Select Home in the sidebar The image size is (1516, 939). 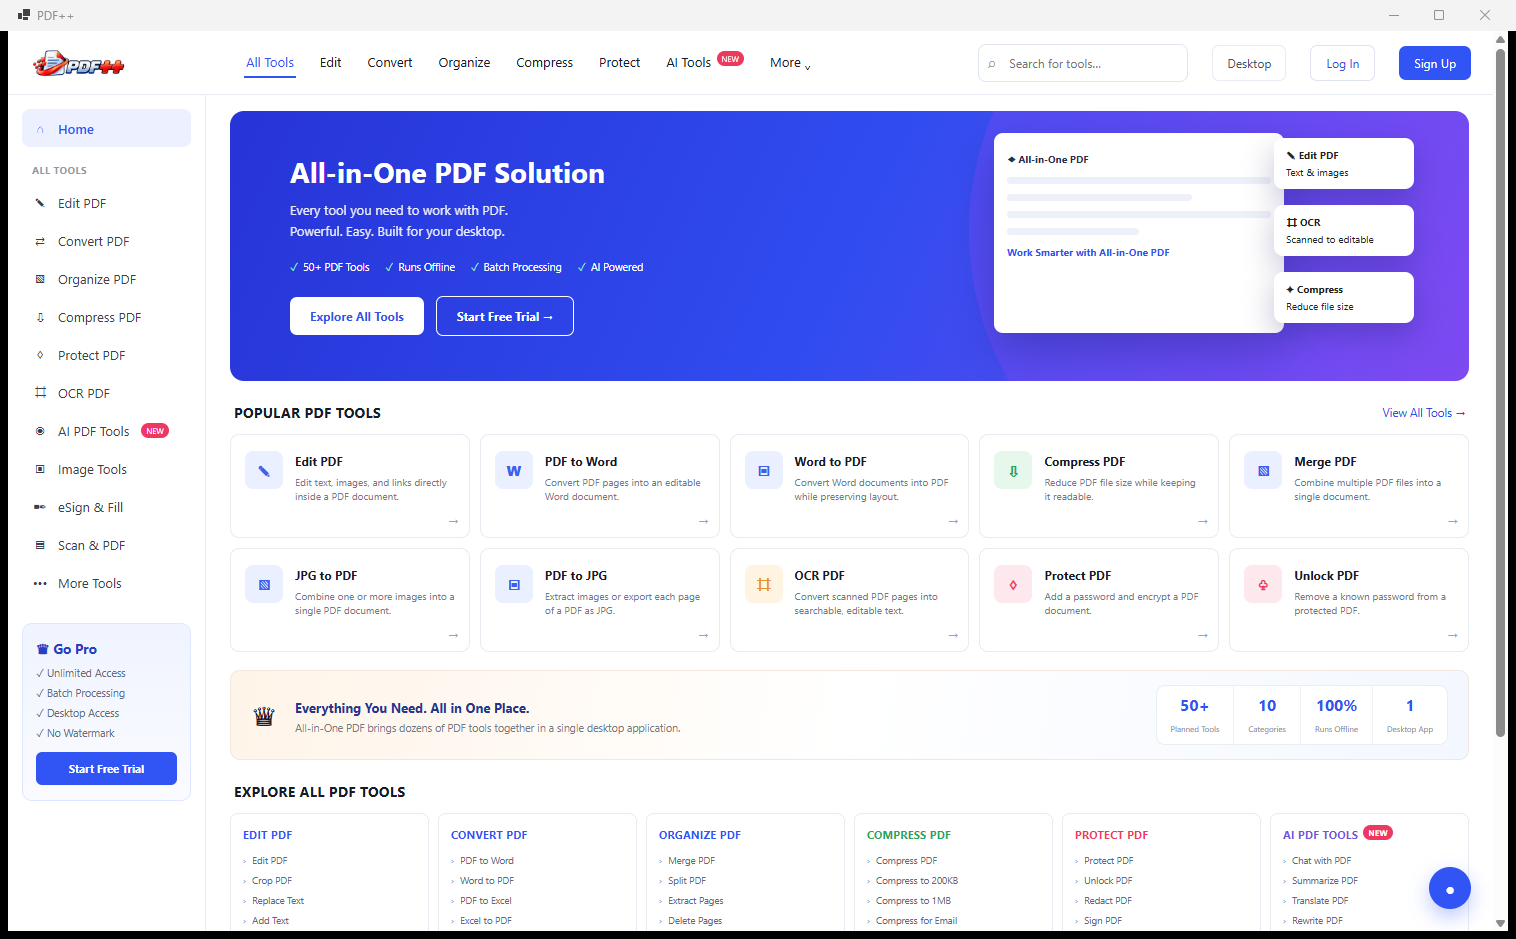point(106,129)
